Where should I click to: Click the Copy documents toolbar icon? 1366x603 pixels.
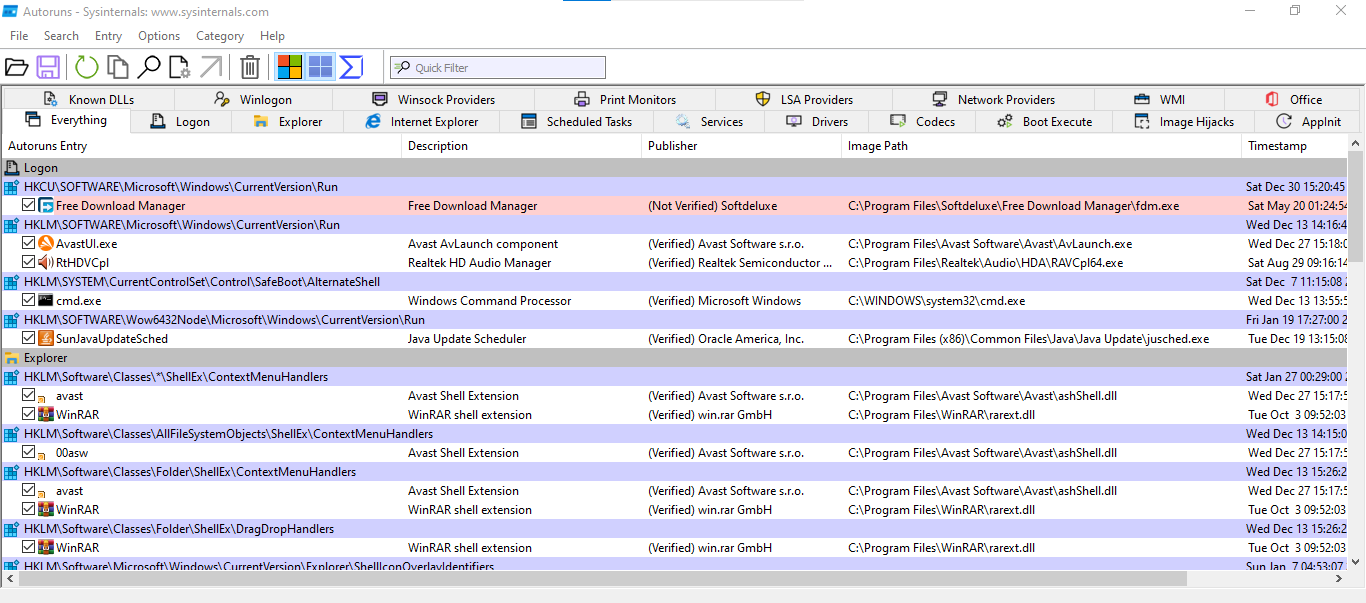(118, 67)
